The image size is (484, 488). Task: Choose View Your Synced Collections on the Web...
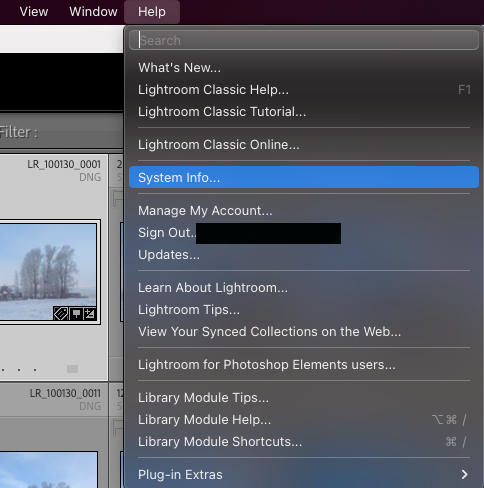coord(304,332)
